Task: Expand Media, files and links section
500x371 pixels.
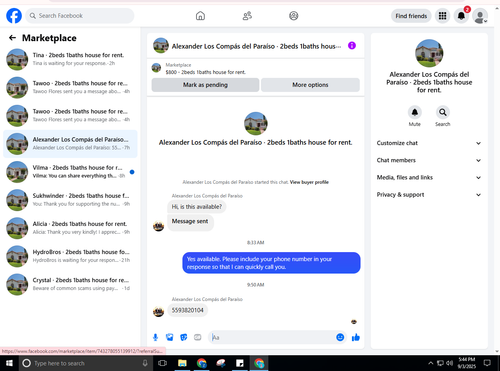Action: coord(429,177)
